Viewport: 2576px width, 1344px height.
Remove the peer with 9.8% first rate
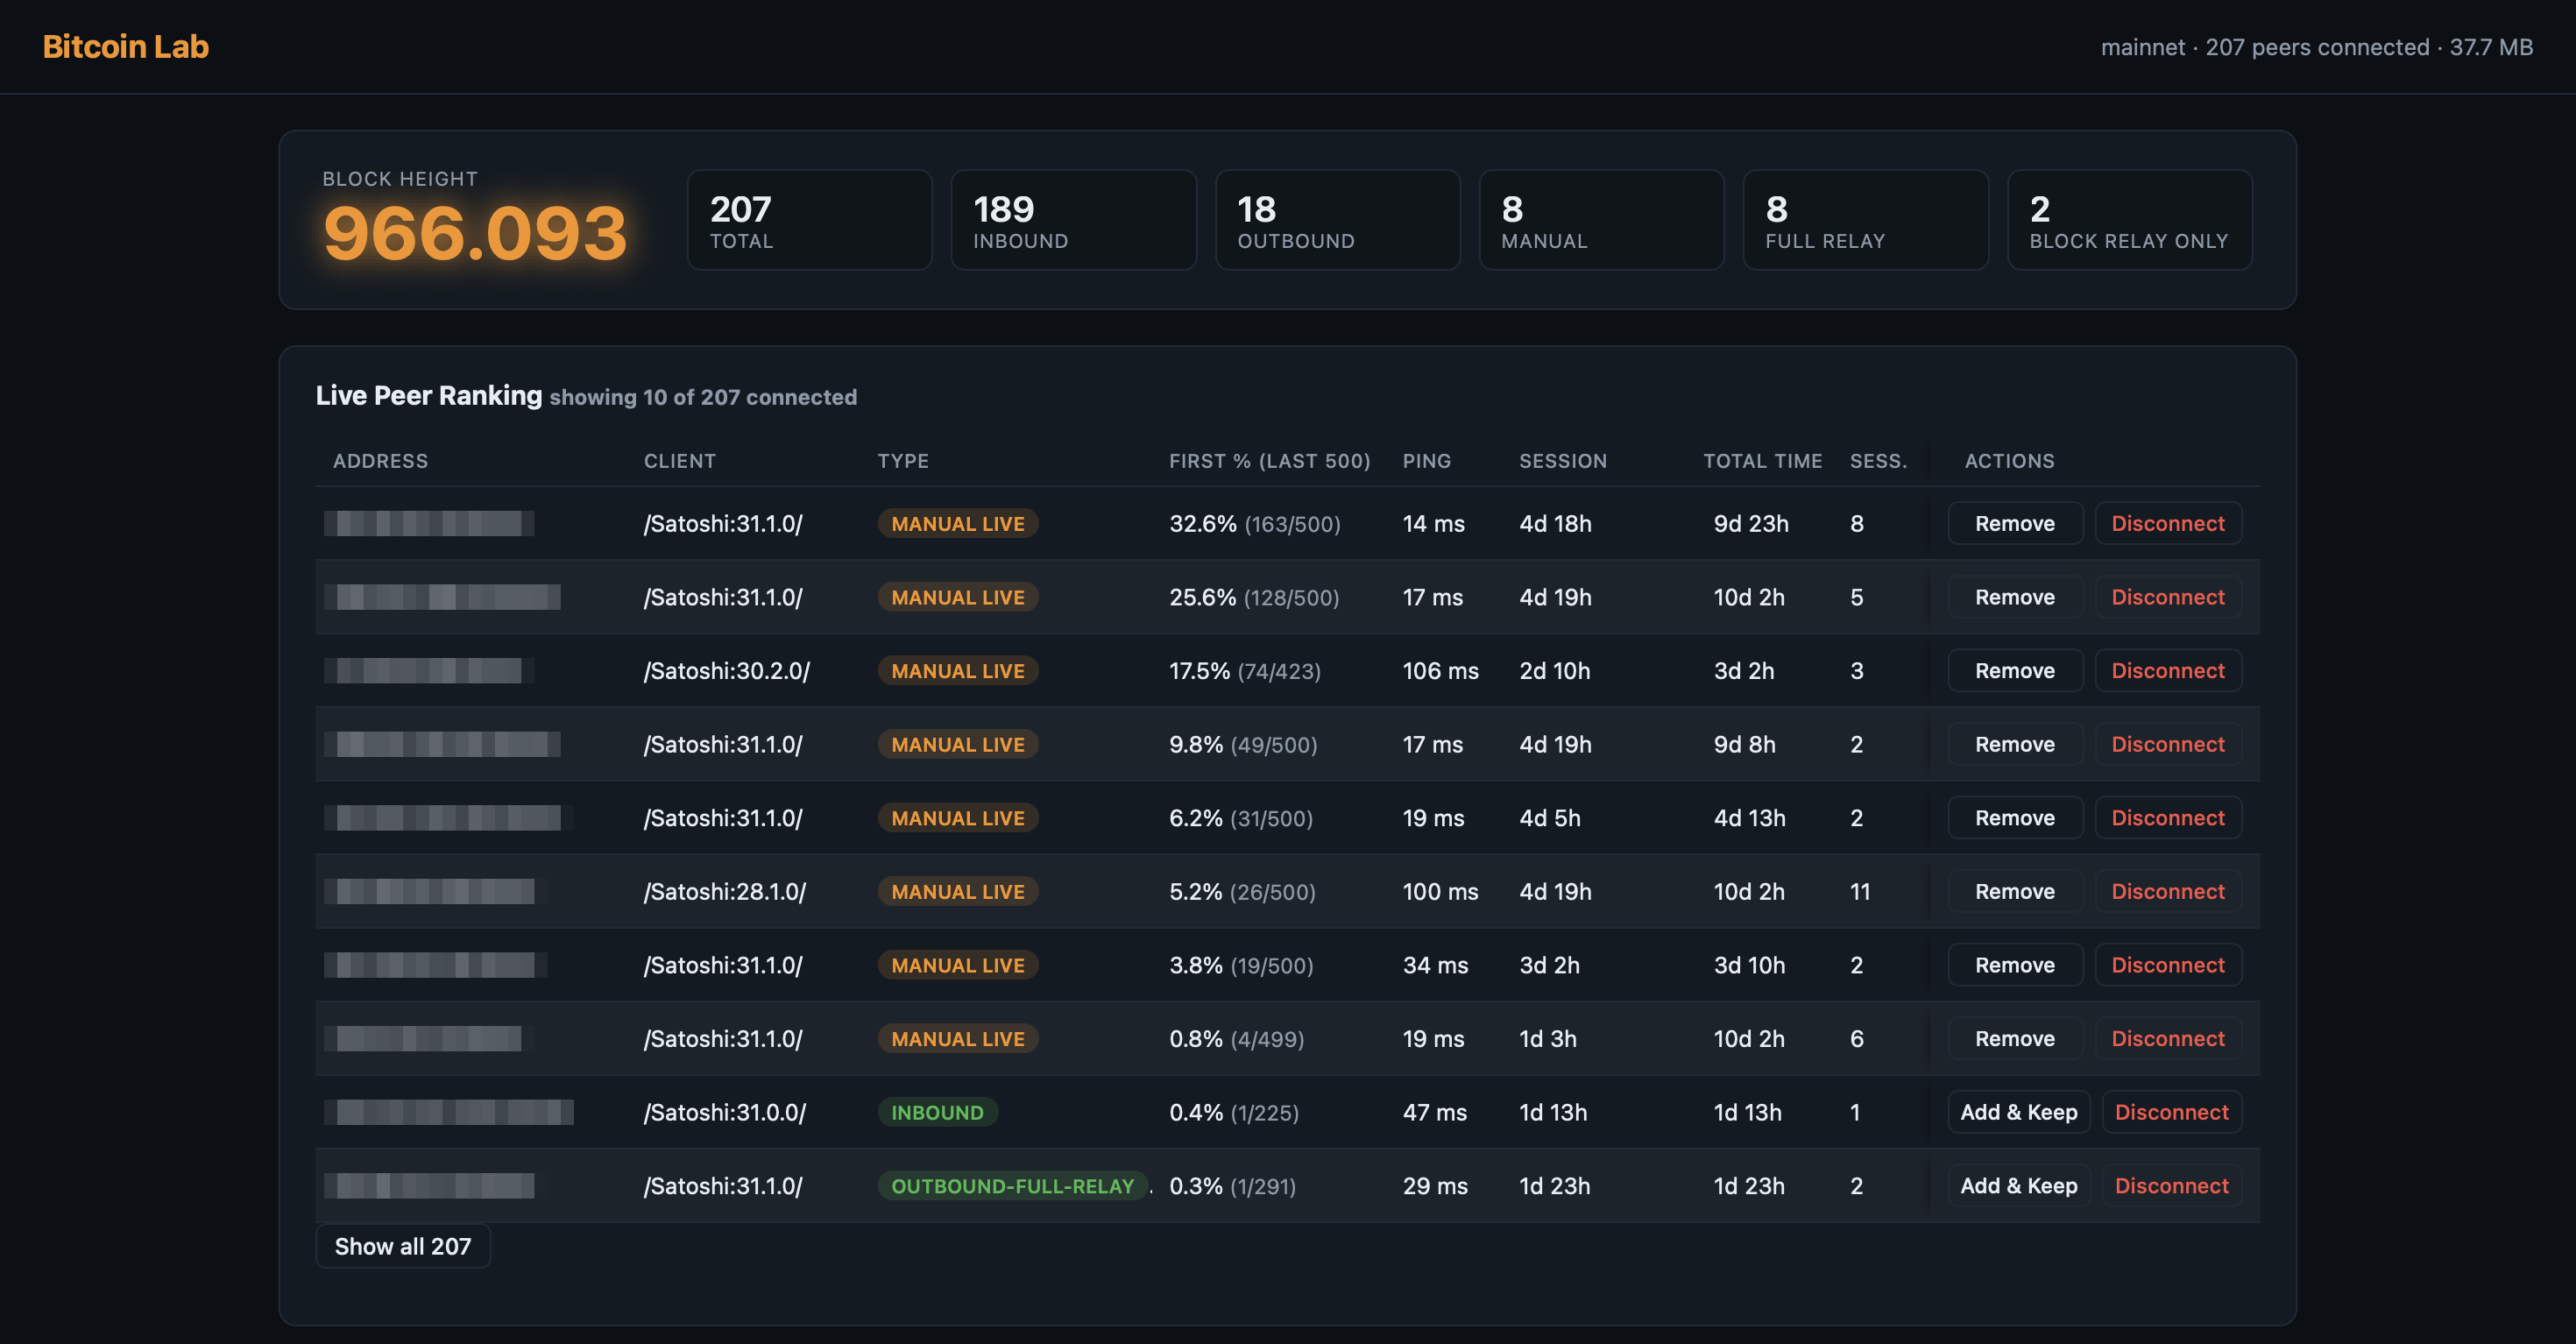(x=2015, y=744)
